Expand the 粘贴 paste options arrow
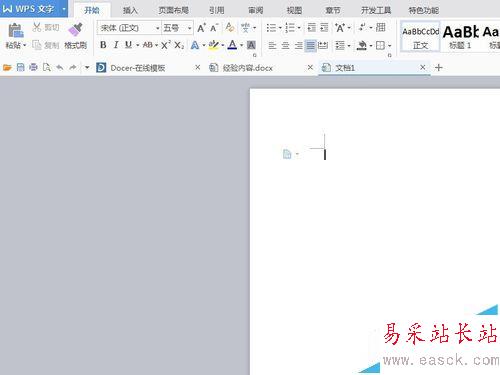This screenshot has width=500, height=375. pyautogui.click(x=25, y=45)
